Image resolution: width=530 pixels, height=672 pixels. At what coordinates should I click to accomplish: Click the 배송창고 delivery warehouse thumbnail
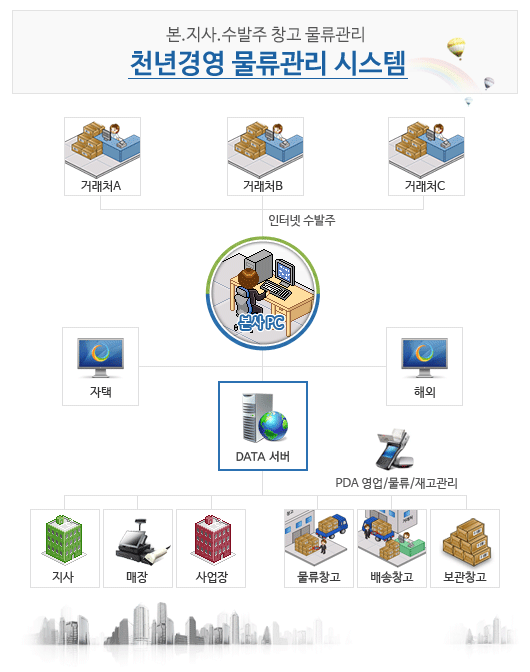point(392,538)
